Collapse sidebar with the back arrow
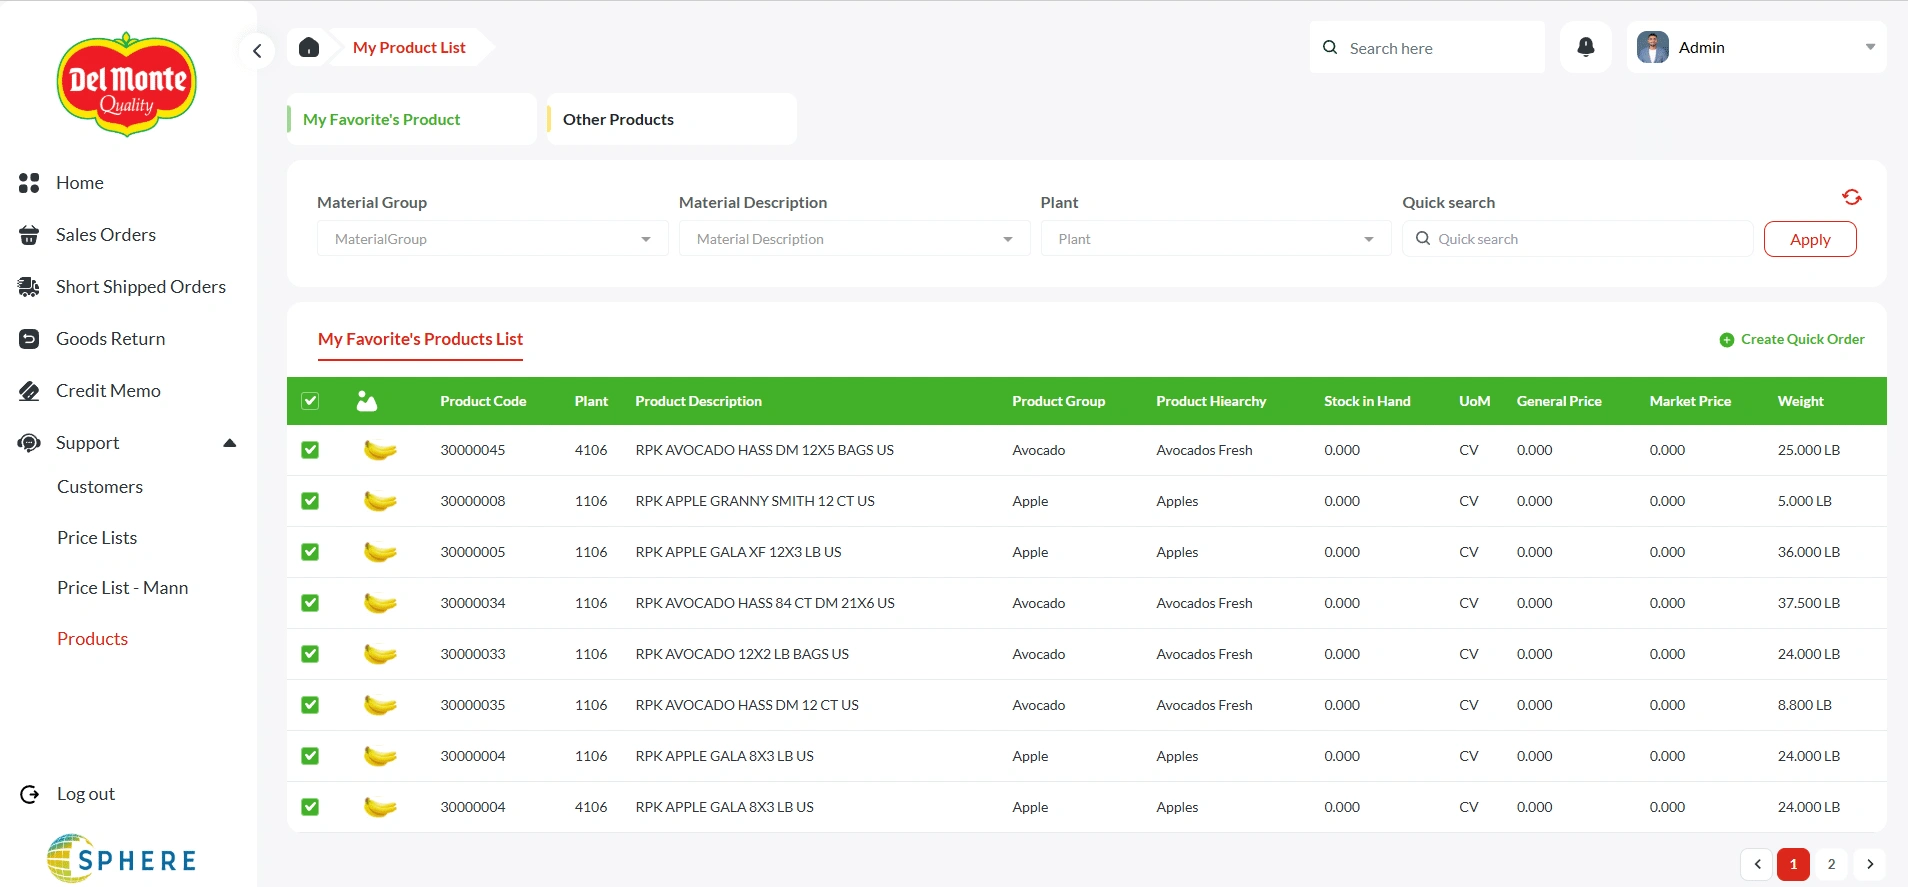 pos(257,50)
